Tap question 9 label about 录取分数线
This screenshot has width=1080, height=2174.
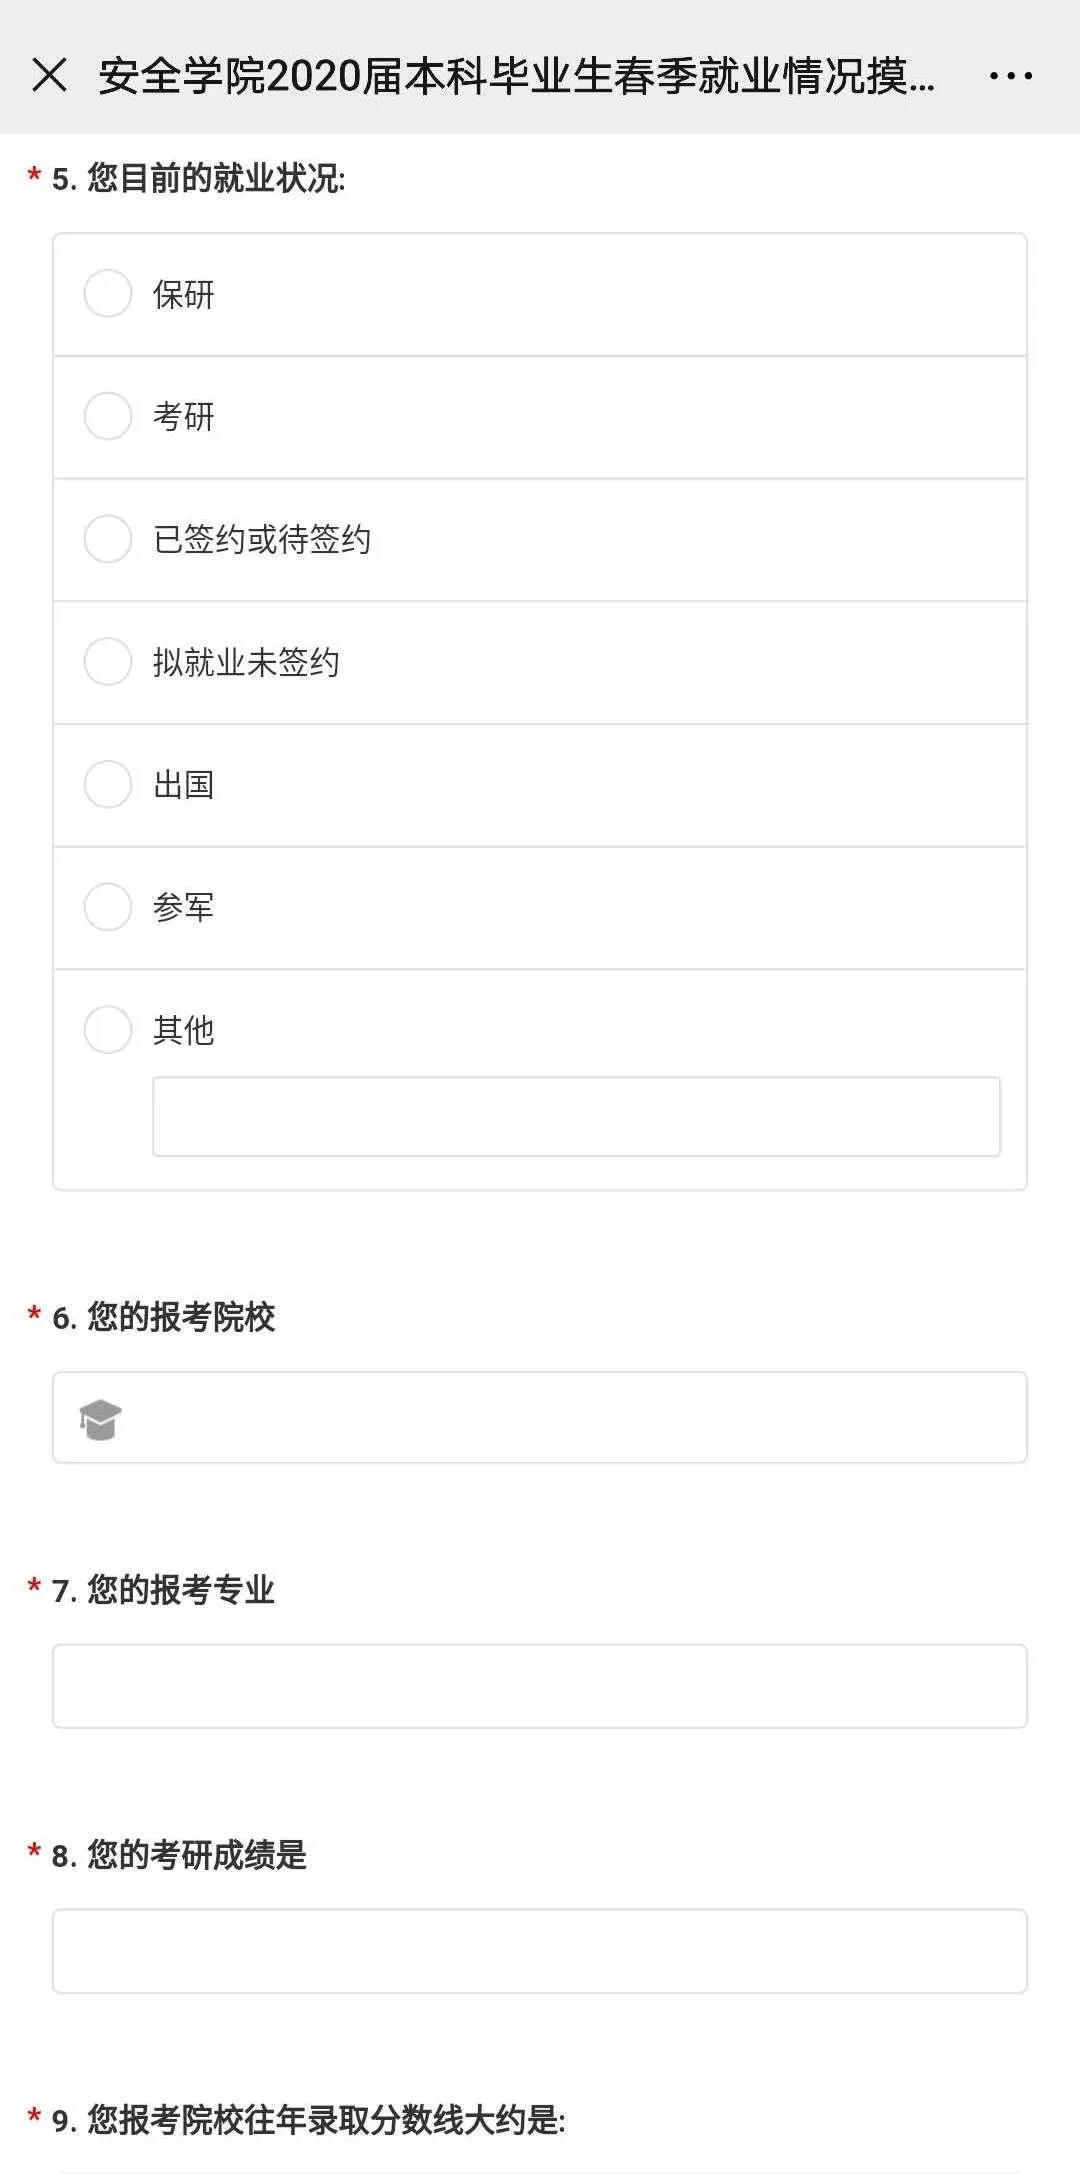point(325,2120)
